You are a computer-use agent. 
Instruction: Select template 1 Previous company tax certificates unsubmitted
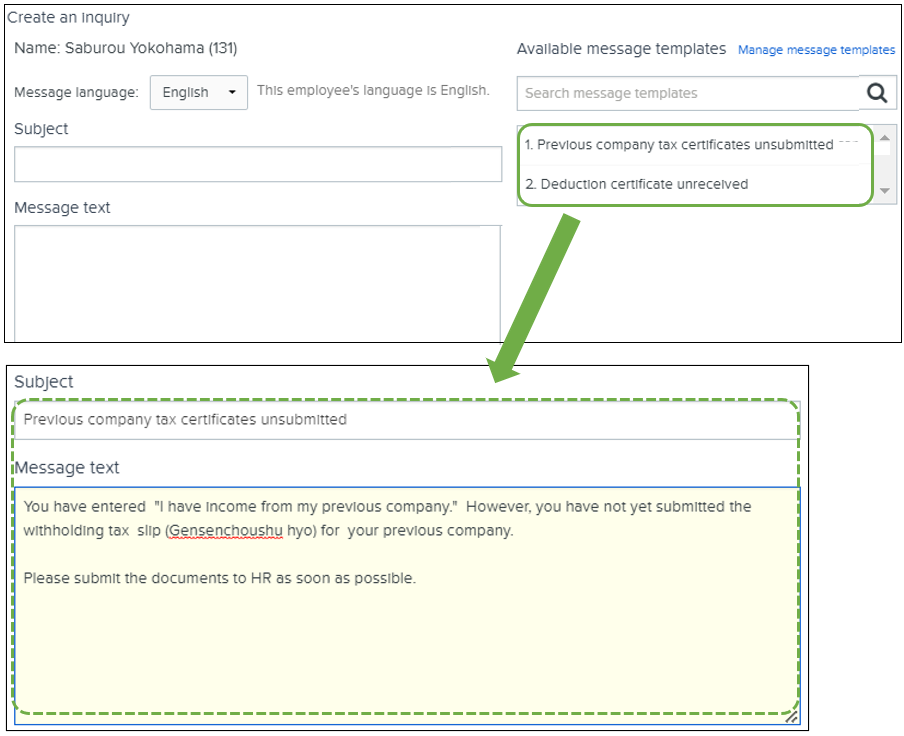tap(679, 144)
